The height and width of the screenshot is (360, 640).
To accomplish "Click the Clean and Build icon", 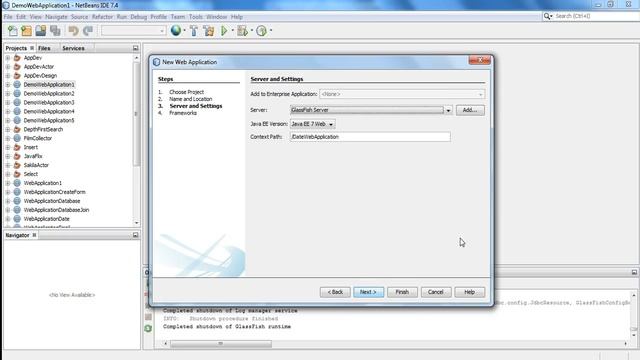I will tap(209, 31).
